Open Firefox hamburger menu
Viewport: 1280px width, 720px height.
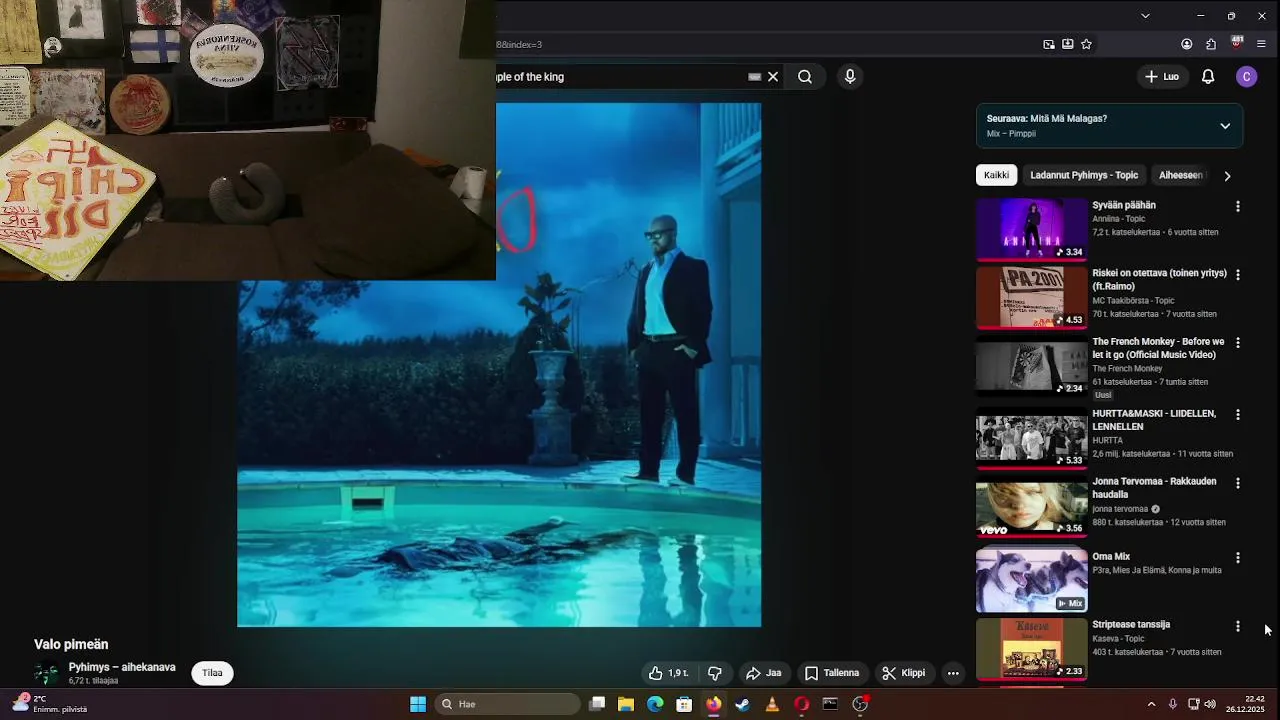click(1261, 44)
